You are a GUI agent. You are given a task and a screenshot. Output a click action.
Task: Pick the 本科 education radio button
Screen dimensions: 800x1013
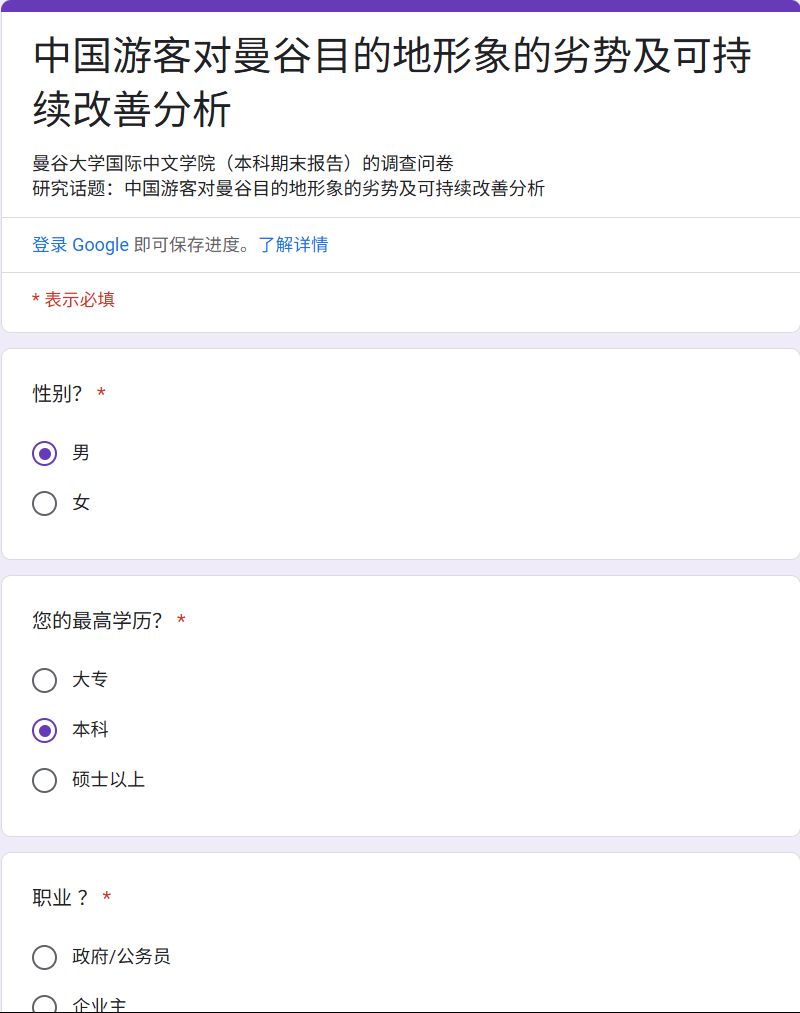[44, 730]
